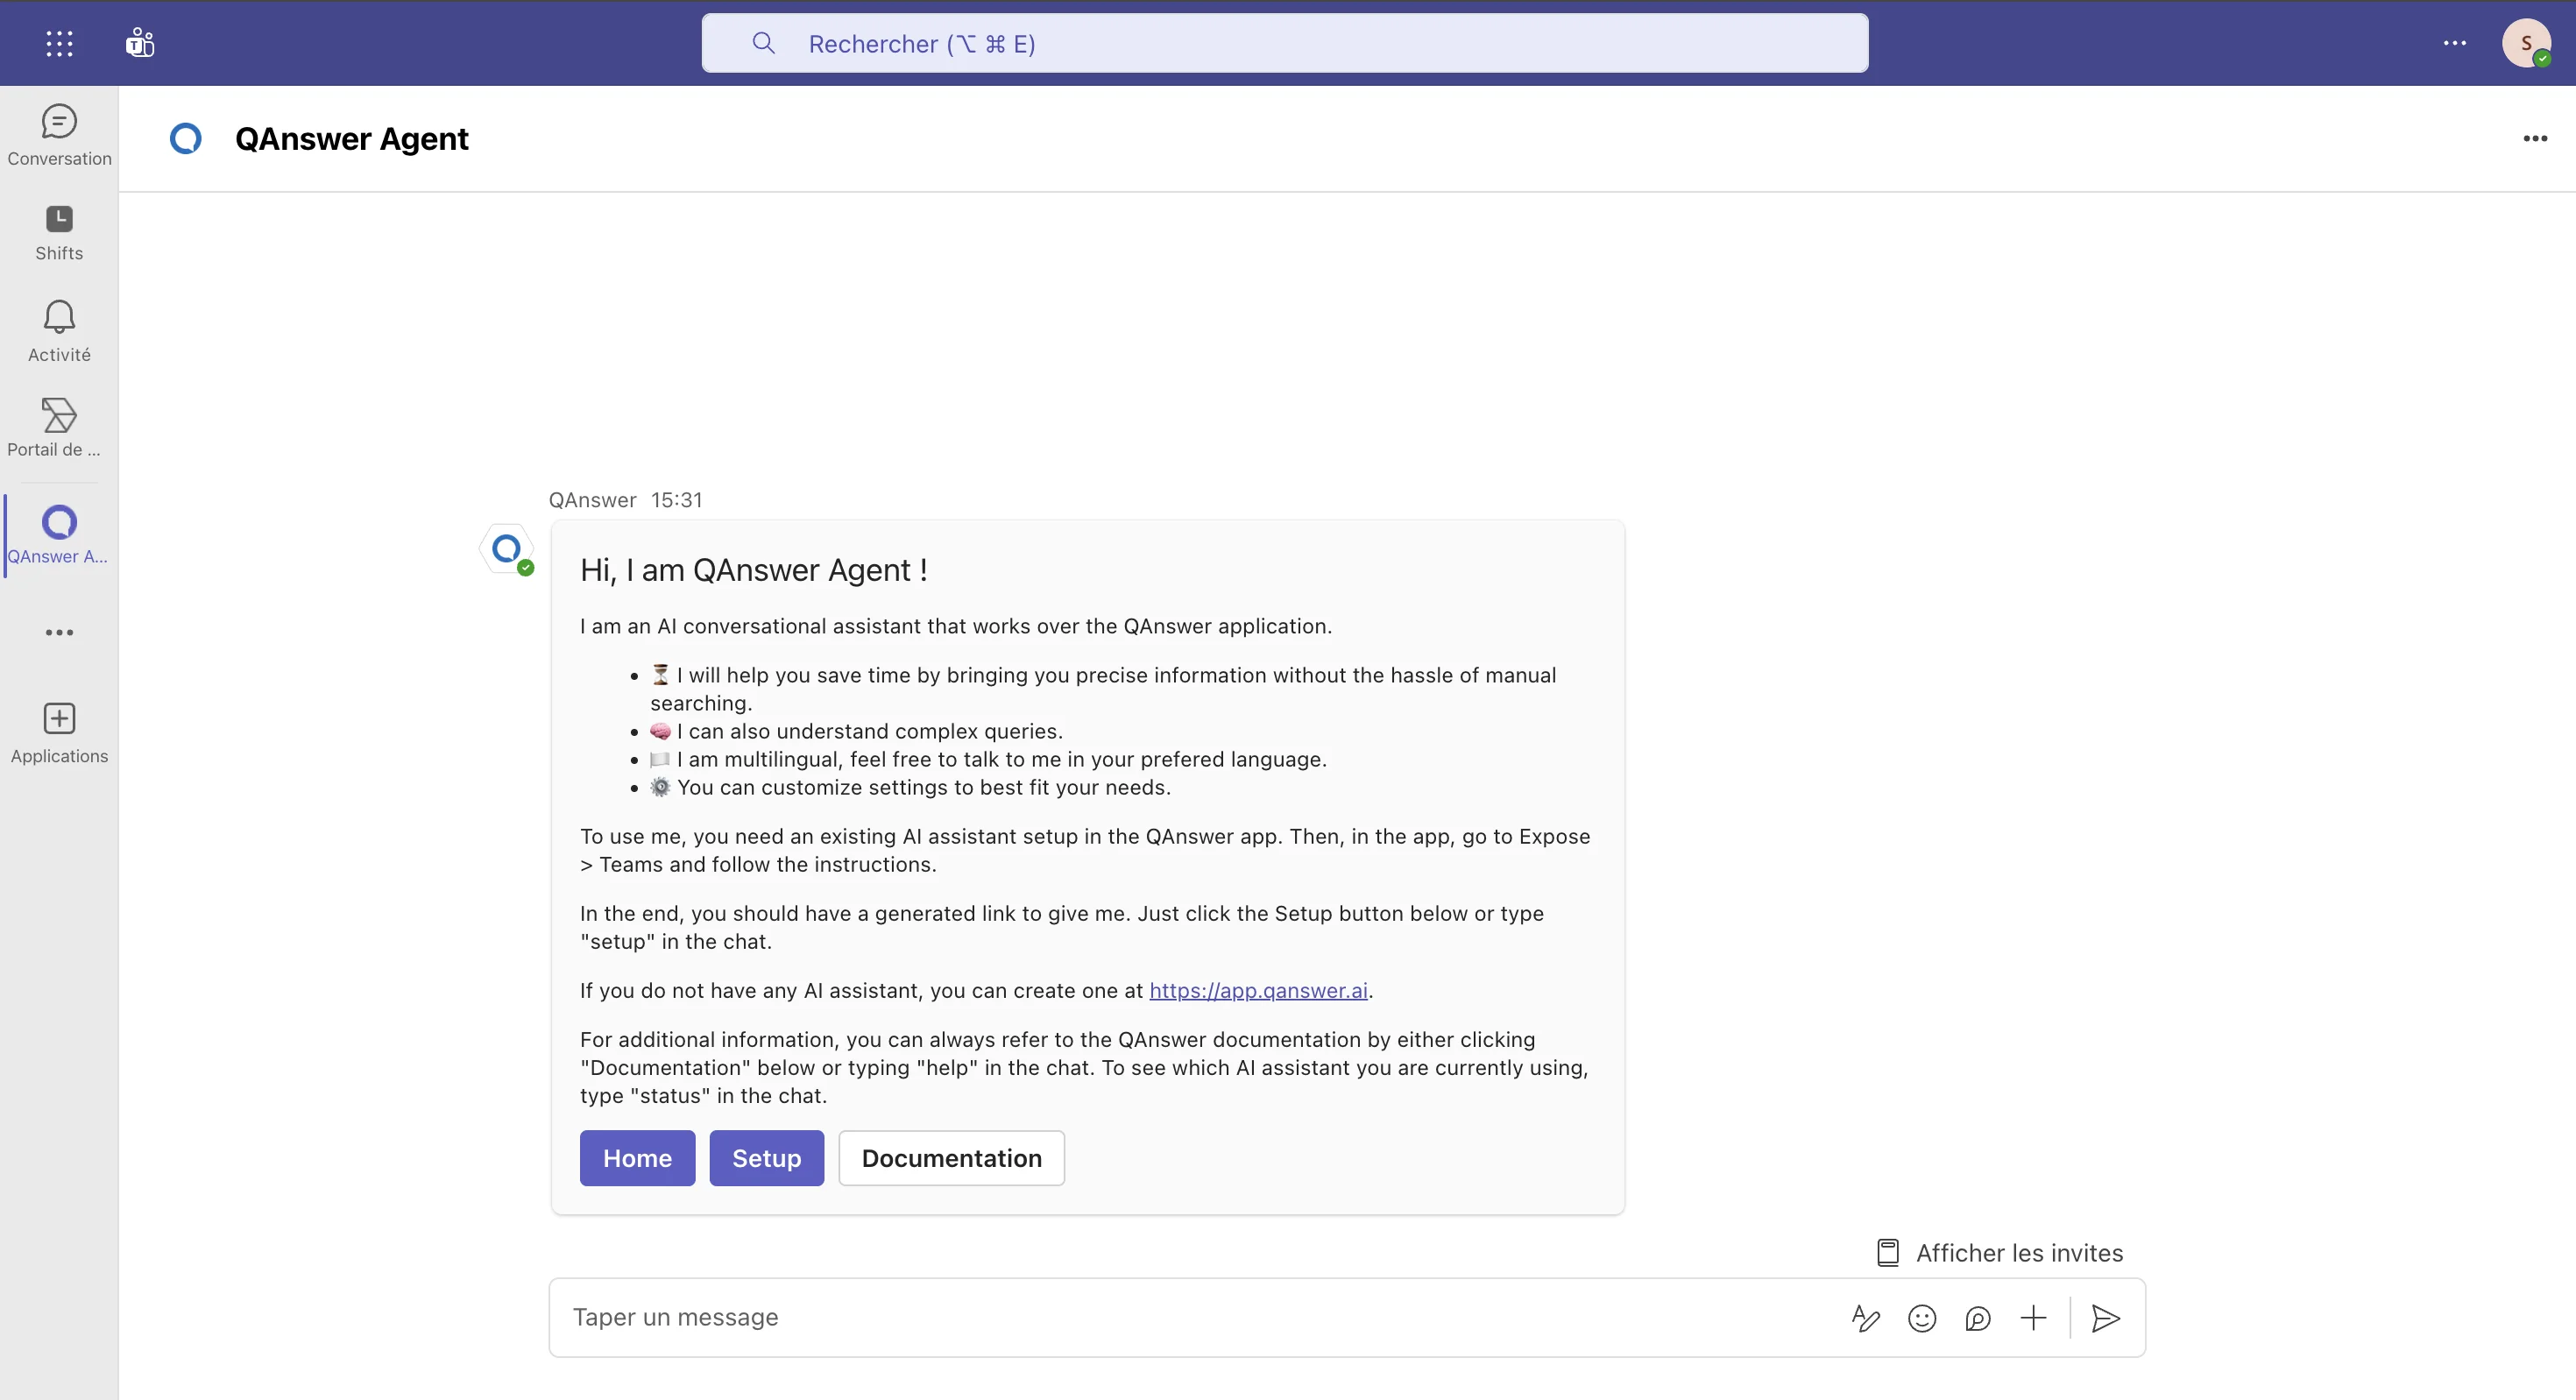This screenshot has height=1400, width=2576.
Task: Focus the Taper un message field
Action: click(x=1200, y=1317)
